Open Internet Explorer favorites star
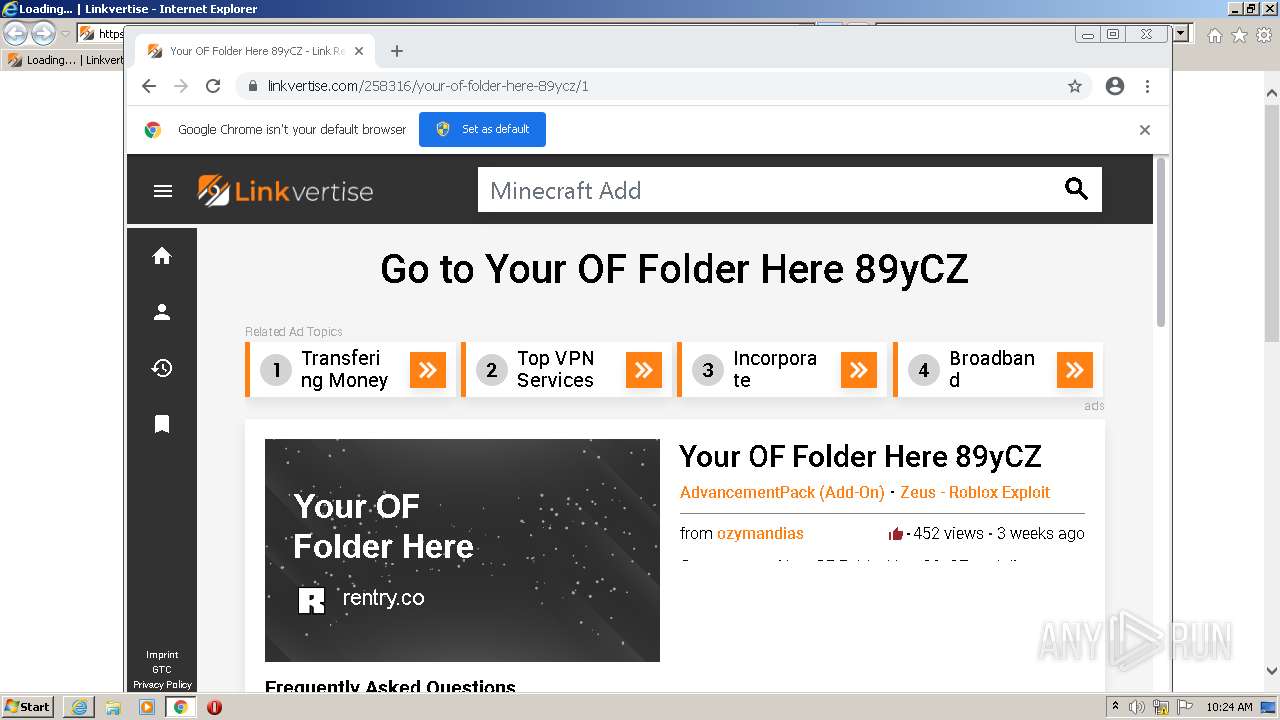Image resolution: width=1280 pixels, height=720 pixels. (x=1239, y=35)
